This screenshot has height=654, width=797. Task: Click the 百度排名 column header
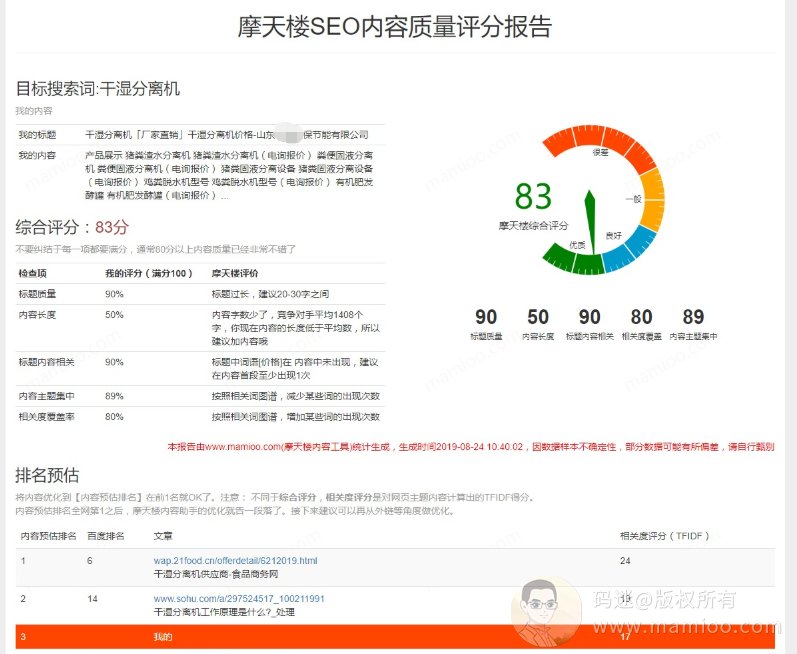(x=106, y=537)
